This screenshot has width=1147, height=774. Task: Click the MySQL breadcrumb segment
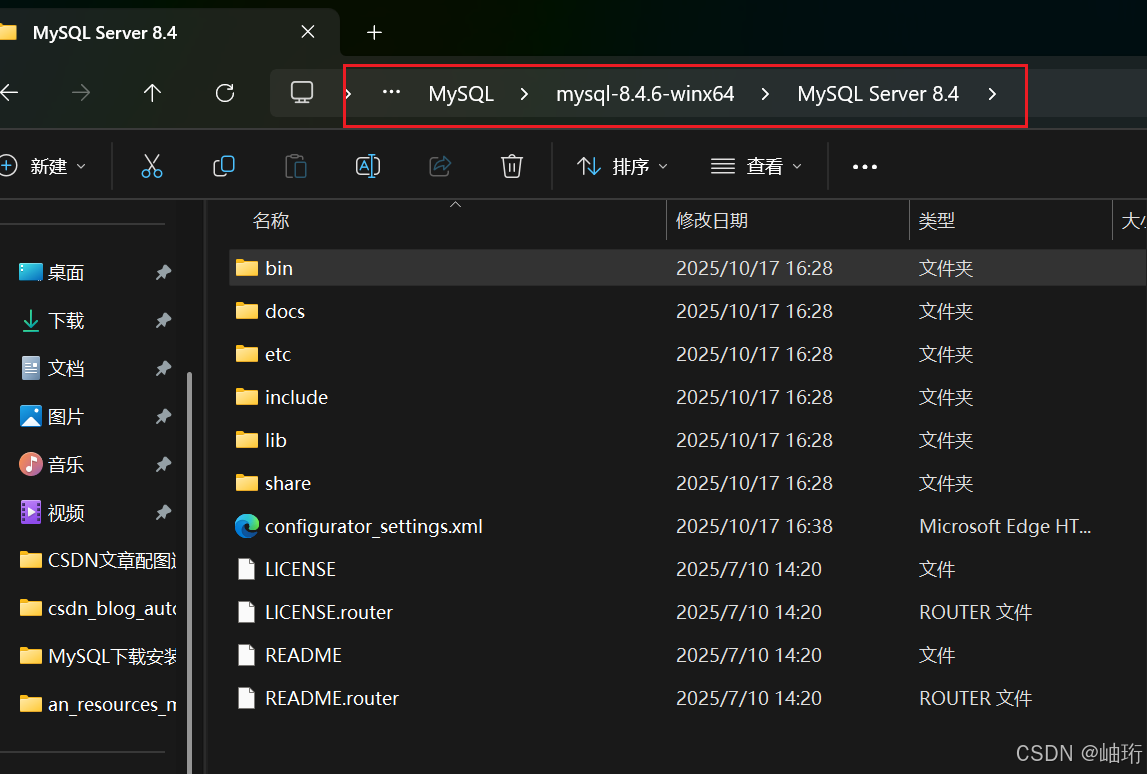[x=461, y=94]
